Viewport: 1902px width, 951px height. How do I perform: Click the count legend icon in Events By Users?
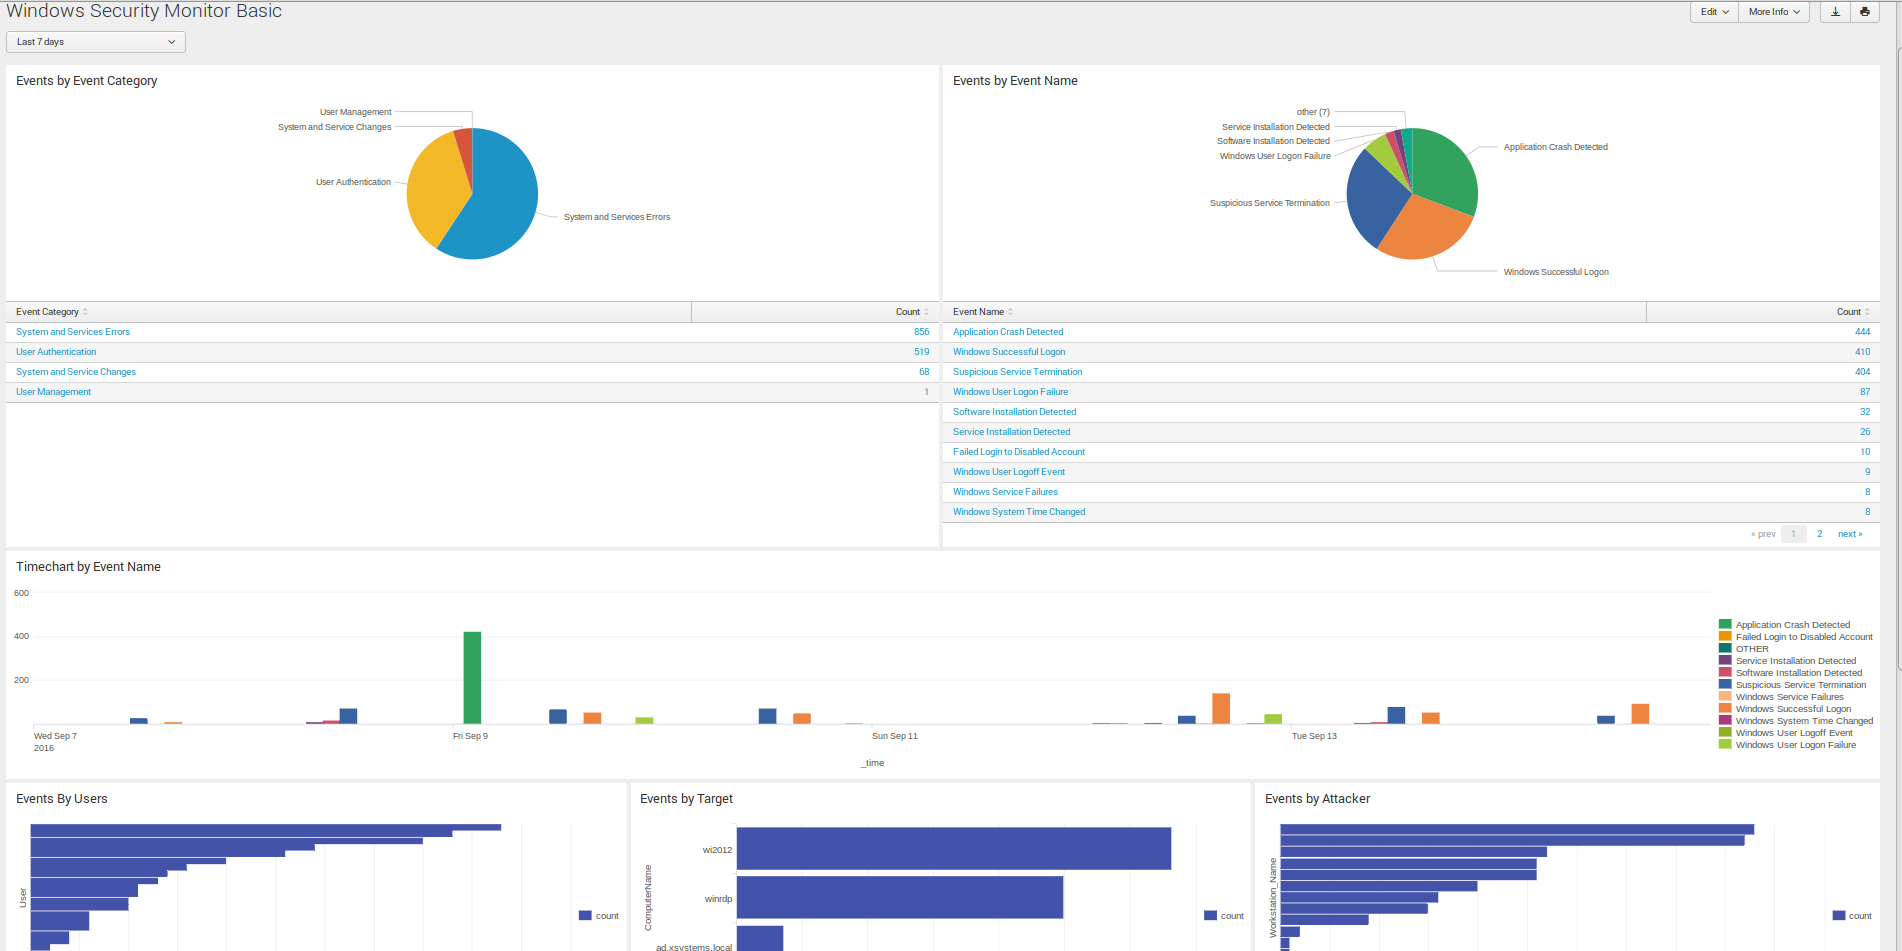(585, 916)
